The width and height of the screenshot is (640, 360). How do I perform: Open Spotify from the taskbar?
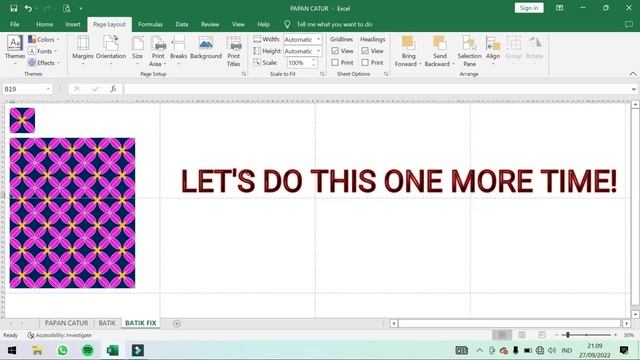(x=87, y=351)
